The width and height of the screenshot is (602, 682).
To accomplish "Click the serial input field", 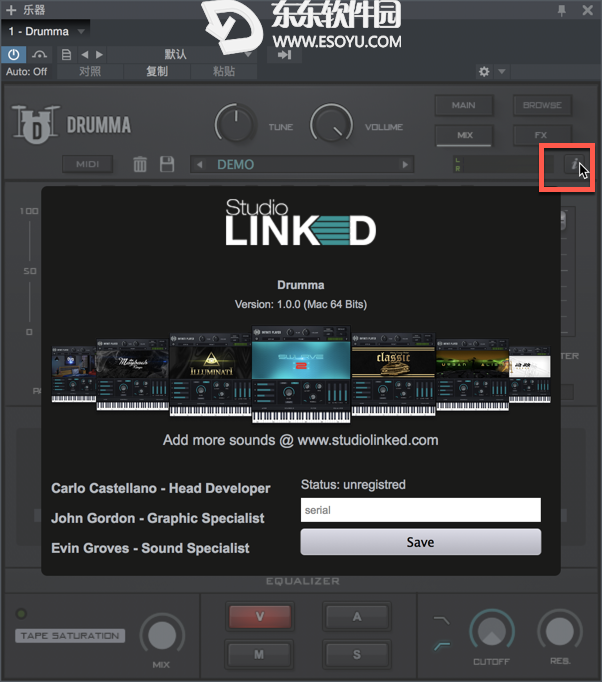I will tap(421, 510).
